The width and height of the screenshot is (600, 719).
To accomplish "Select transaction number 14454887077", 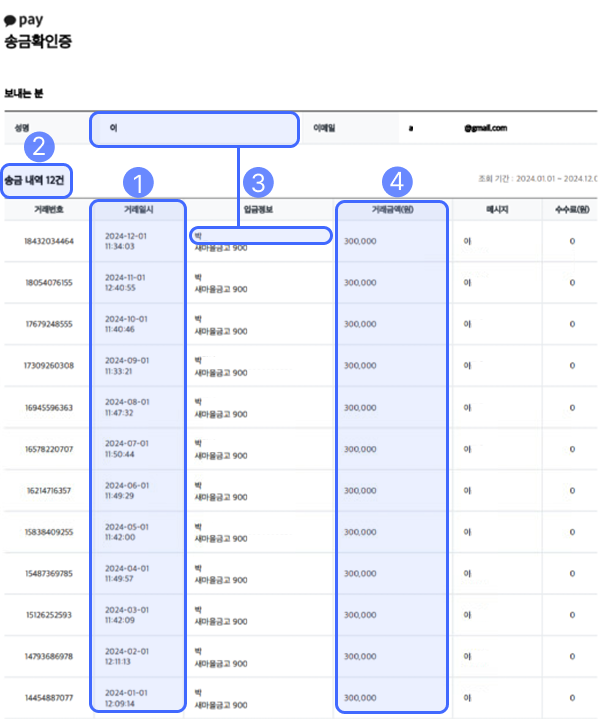I will pos(49,698).
